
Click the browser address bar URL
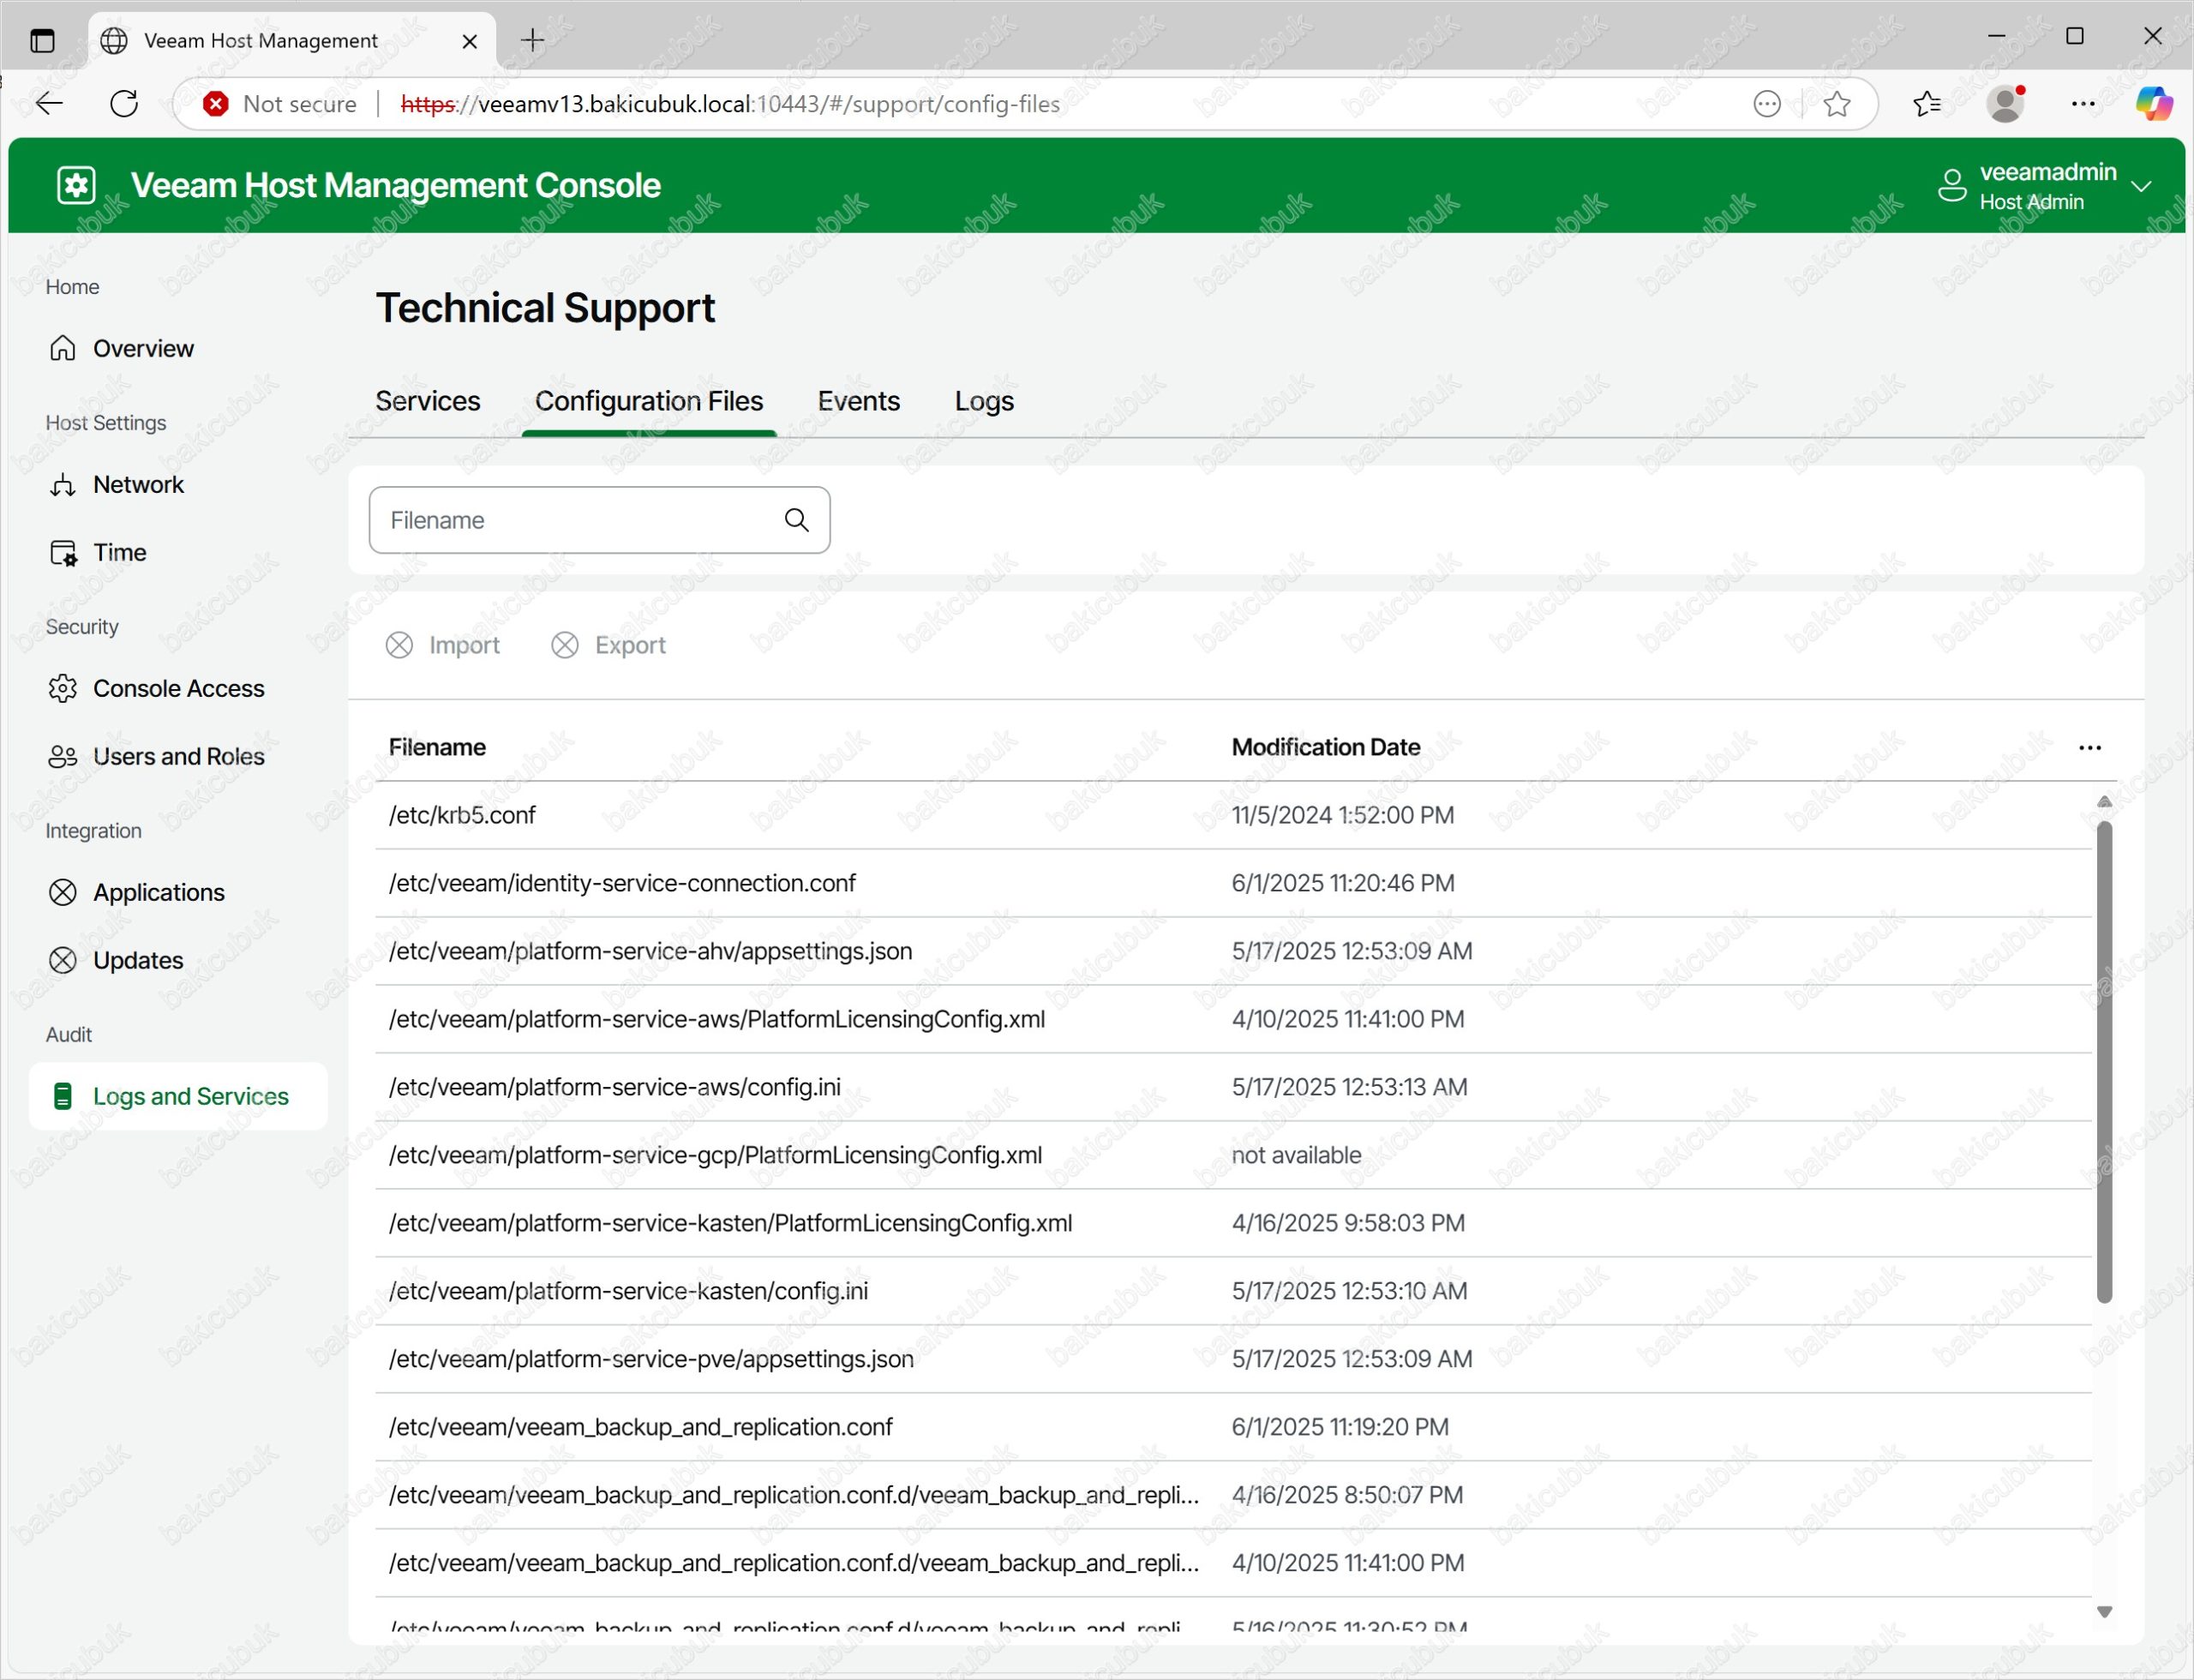[x=730, y=104]
